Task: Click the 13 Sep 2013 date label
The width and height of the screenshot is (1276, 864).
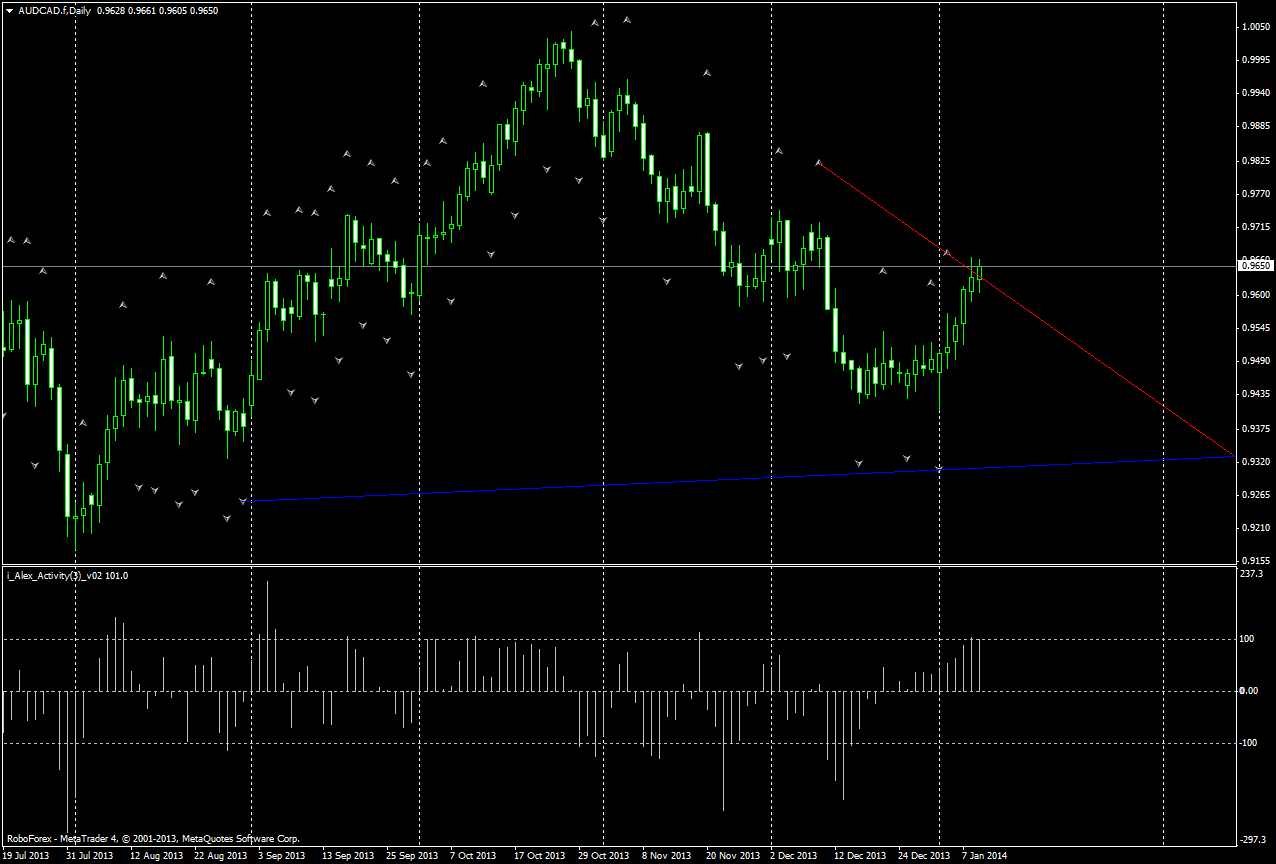Action: click(348, 856)
